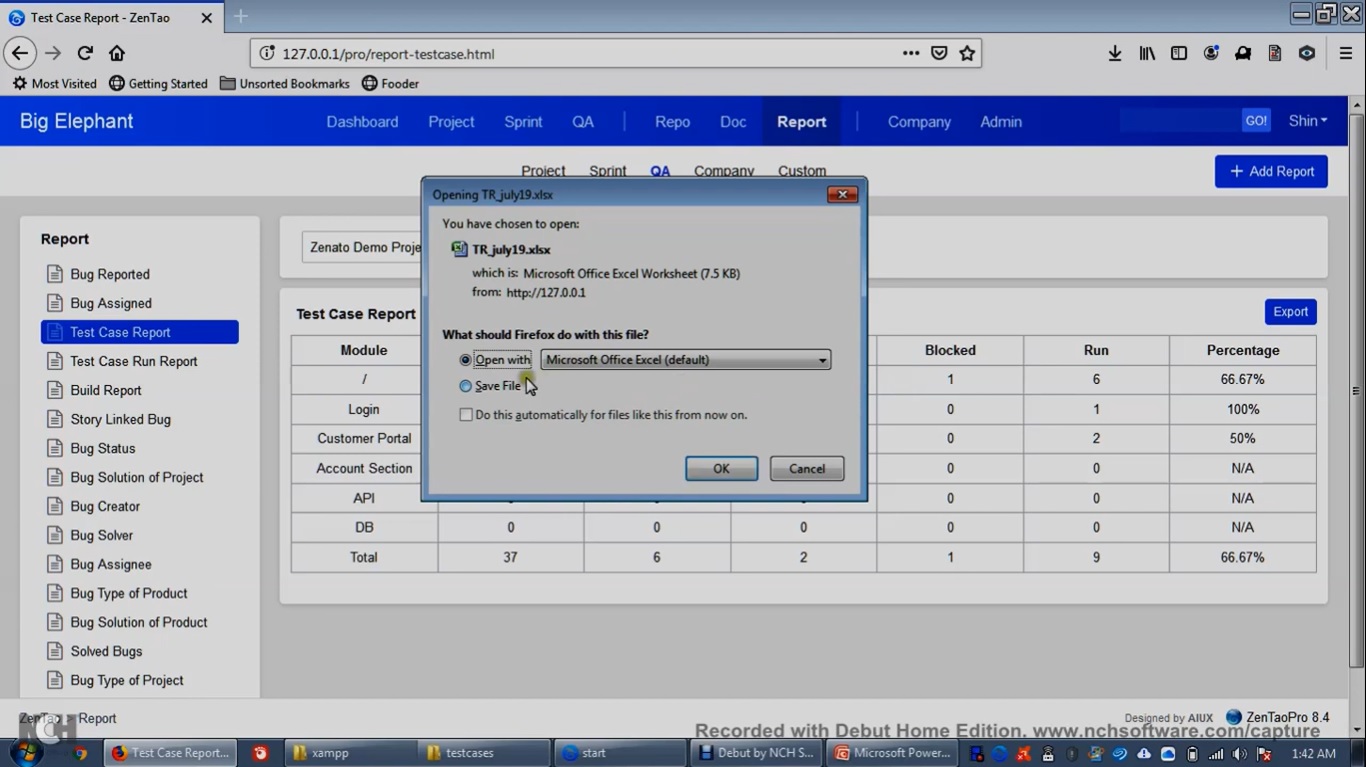Click the network signal tray icon
This screenshot has height=767, width=1366.
(1216, 754)
